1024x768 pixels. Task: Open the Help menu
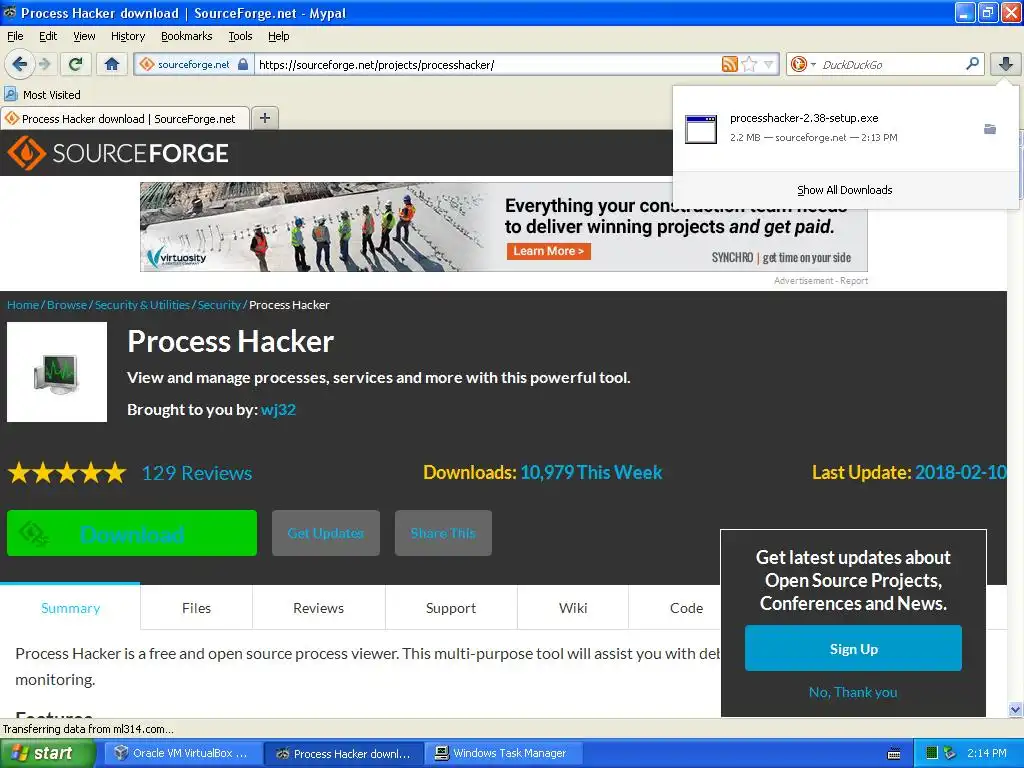pyautogui.click(x=278, y=36)
